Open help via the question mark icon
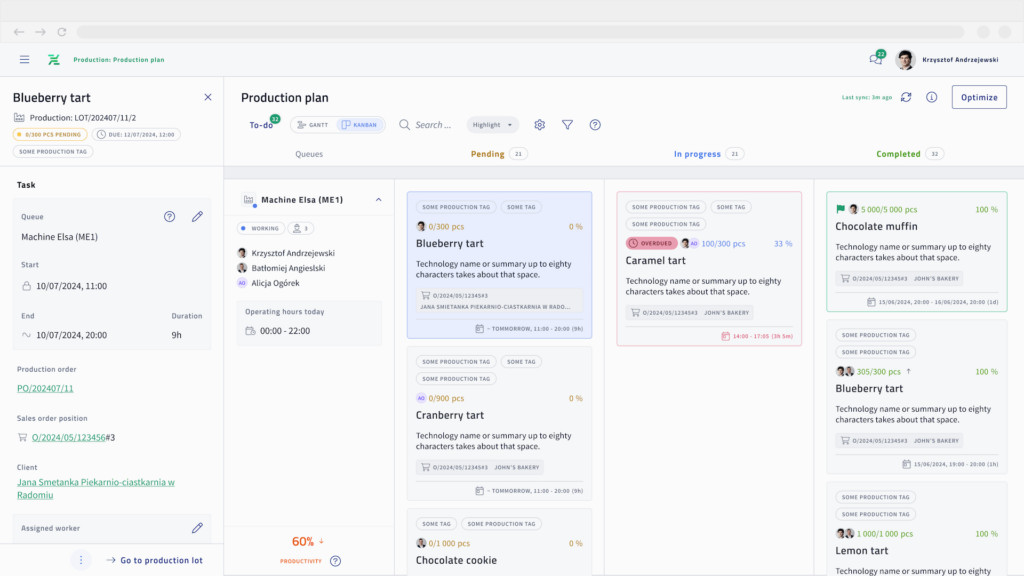 click(594, 124)
